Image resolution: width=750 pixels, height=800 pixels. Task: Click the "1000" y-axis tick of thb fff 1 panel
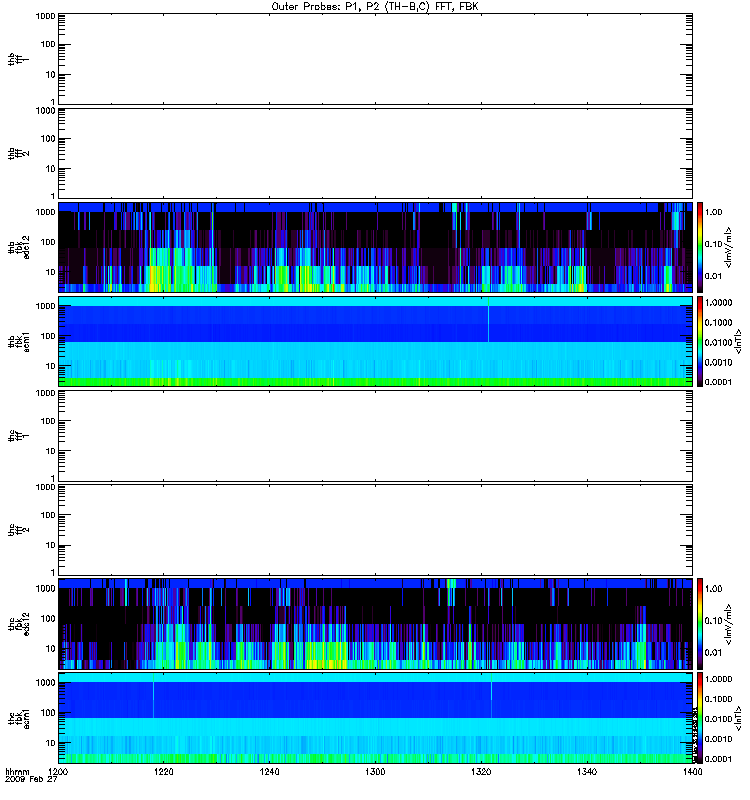click(46, 16)
